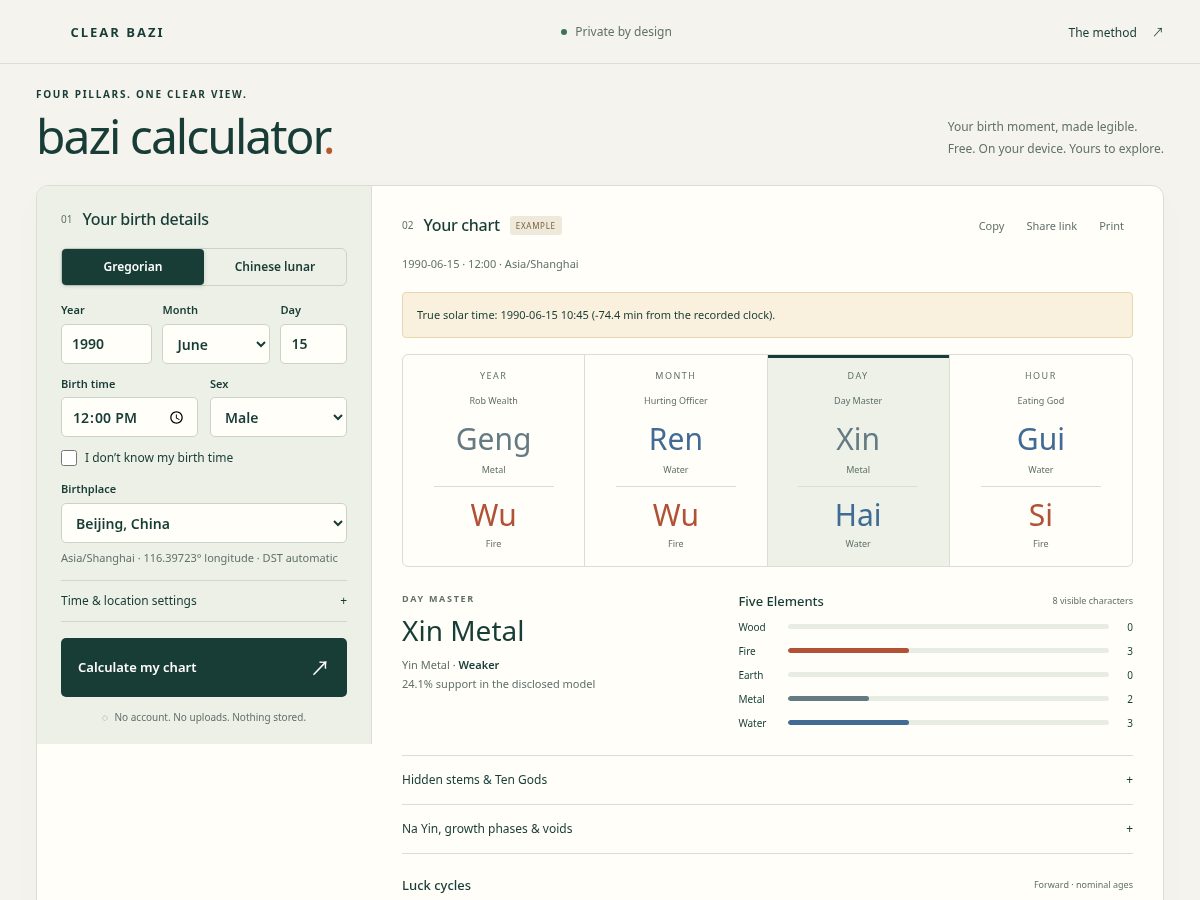Toggle 'I don't know my birth time' checkbox
Image resolution: width=1200 pixels, height=900 pixels.
[x=69, y=458]
